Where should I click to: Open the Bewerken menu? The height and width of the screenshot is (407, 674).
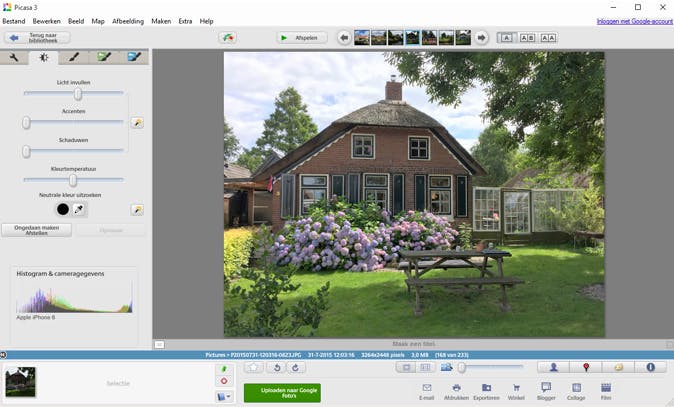[x=46, y=21]
